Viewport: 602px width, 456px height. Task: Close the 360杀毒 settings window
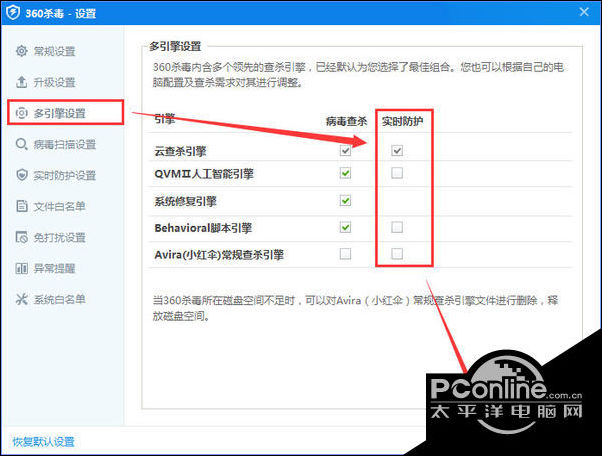[584, 12]
